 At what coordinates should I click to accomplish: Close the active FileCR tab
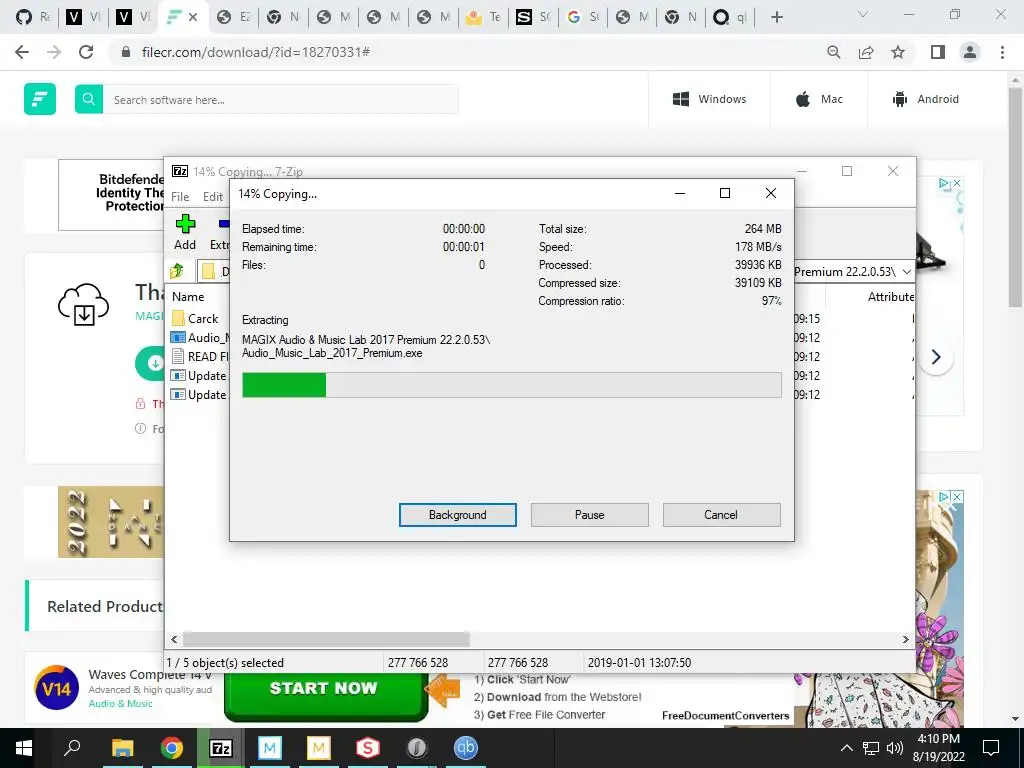193,18
